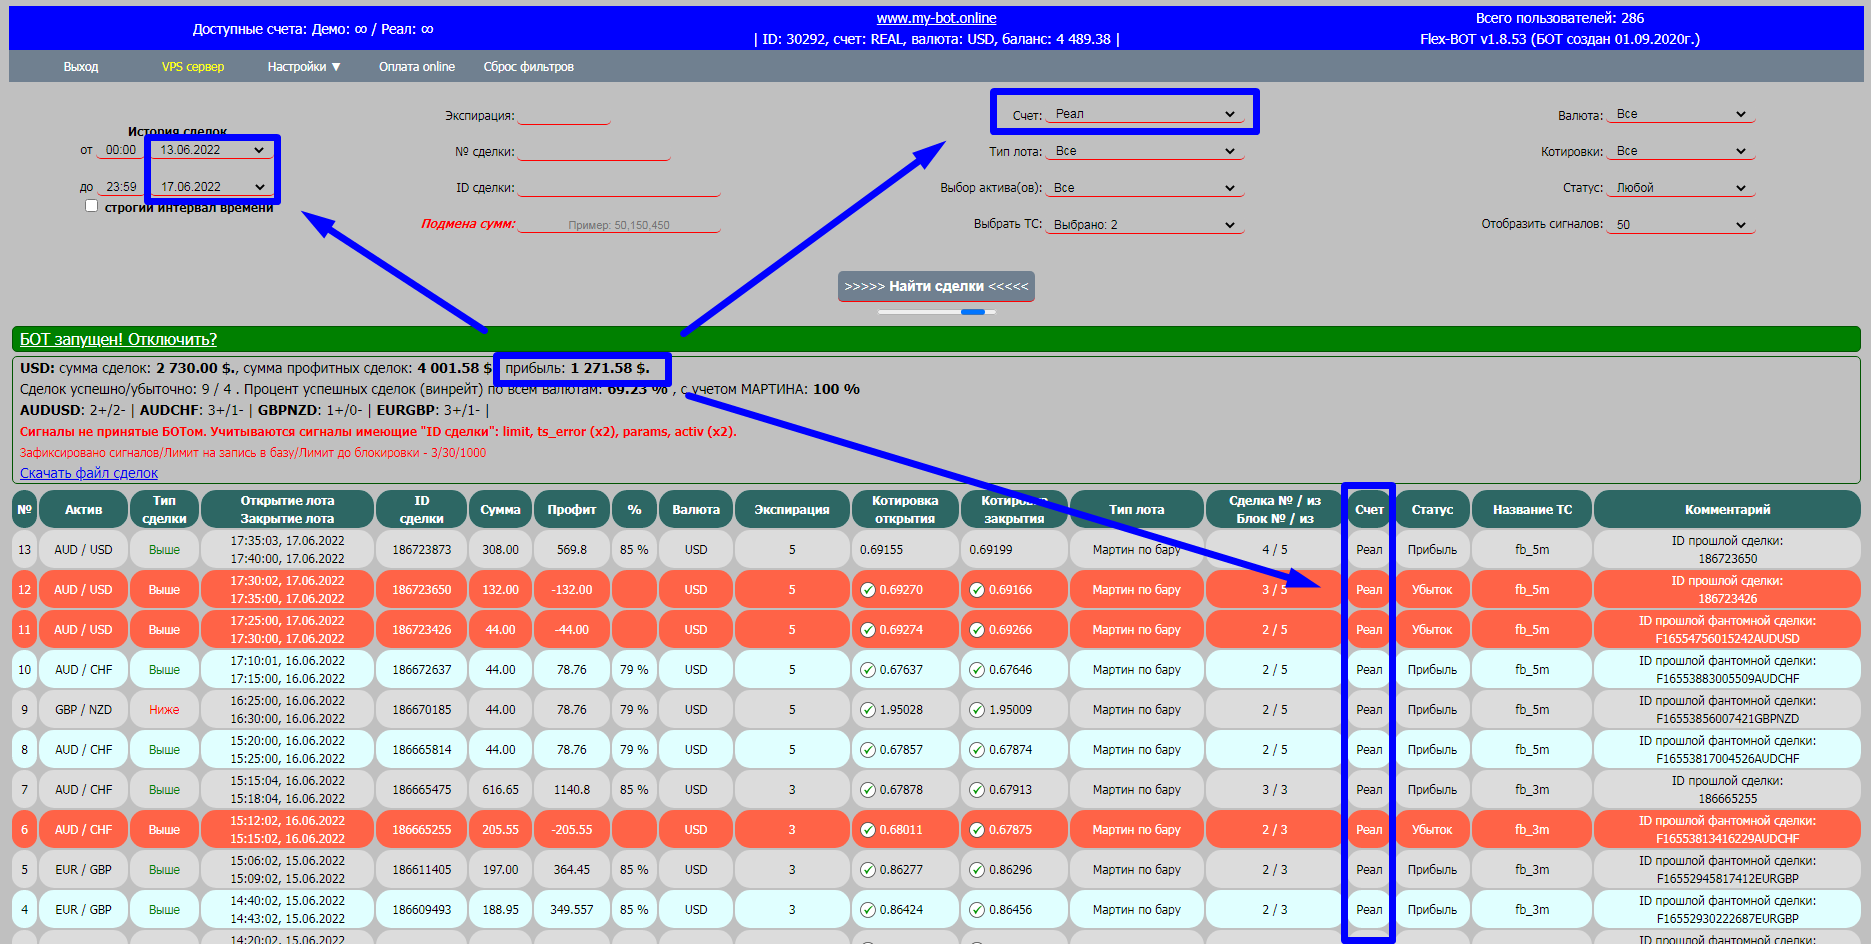Viewport: 1871px width, 944px height.
Task: Open the Отобразить сигналов dropdown set to 50
Action: coord(1681,225)
